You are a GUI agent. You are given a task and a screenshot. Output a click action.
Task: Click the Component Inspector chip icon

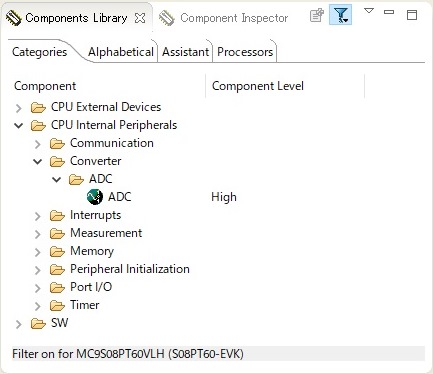coord(166,18)
